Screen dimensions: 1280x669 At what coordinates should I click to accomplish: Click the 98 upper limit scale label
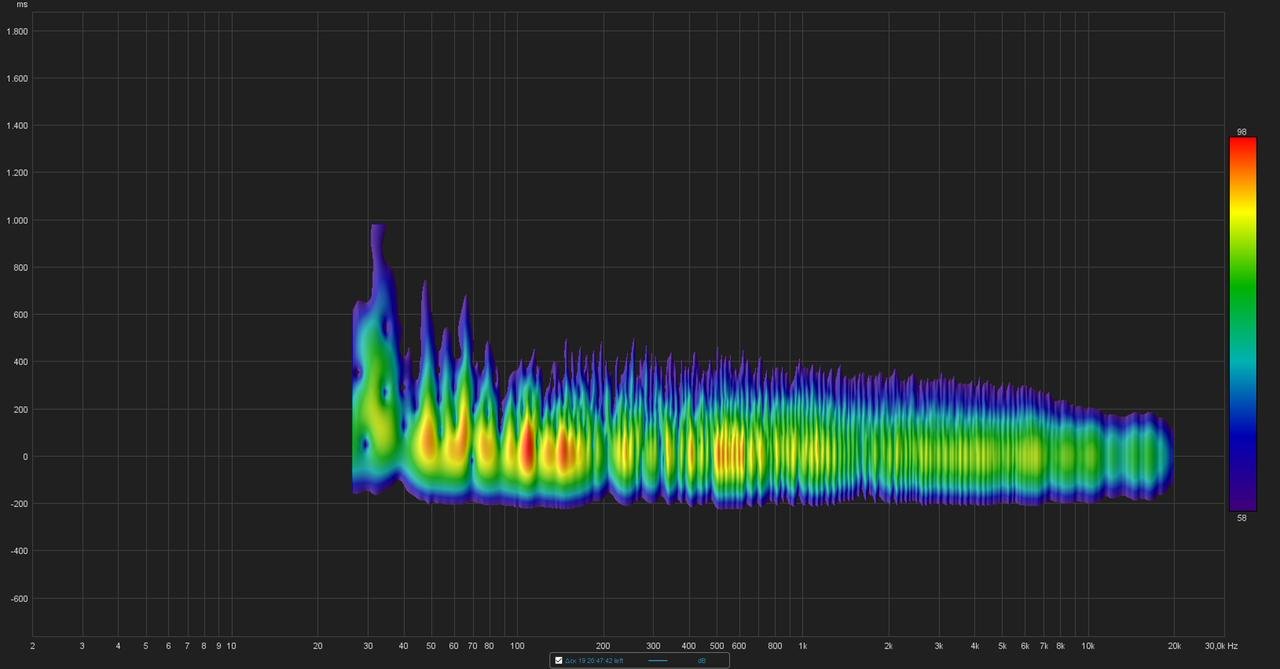(x=1241, y=132)
